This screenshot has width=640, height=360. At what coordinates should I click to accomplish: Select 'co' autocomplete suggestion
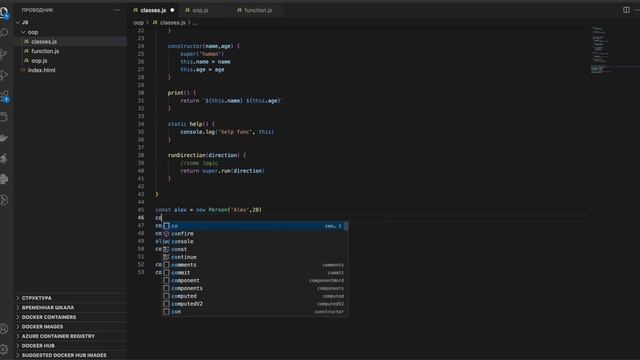tap(253, 226)
